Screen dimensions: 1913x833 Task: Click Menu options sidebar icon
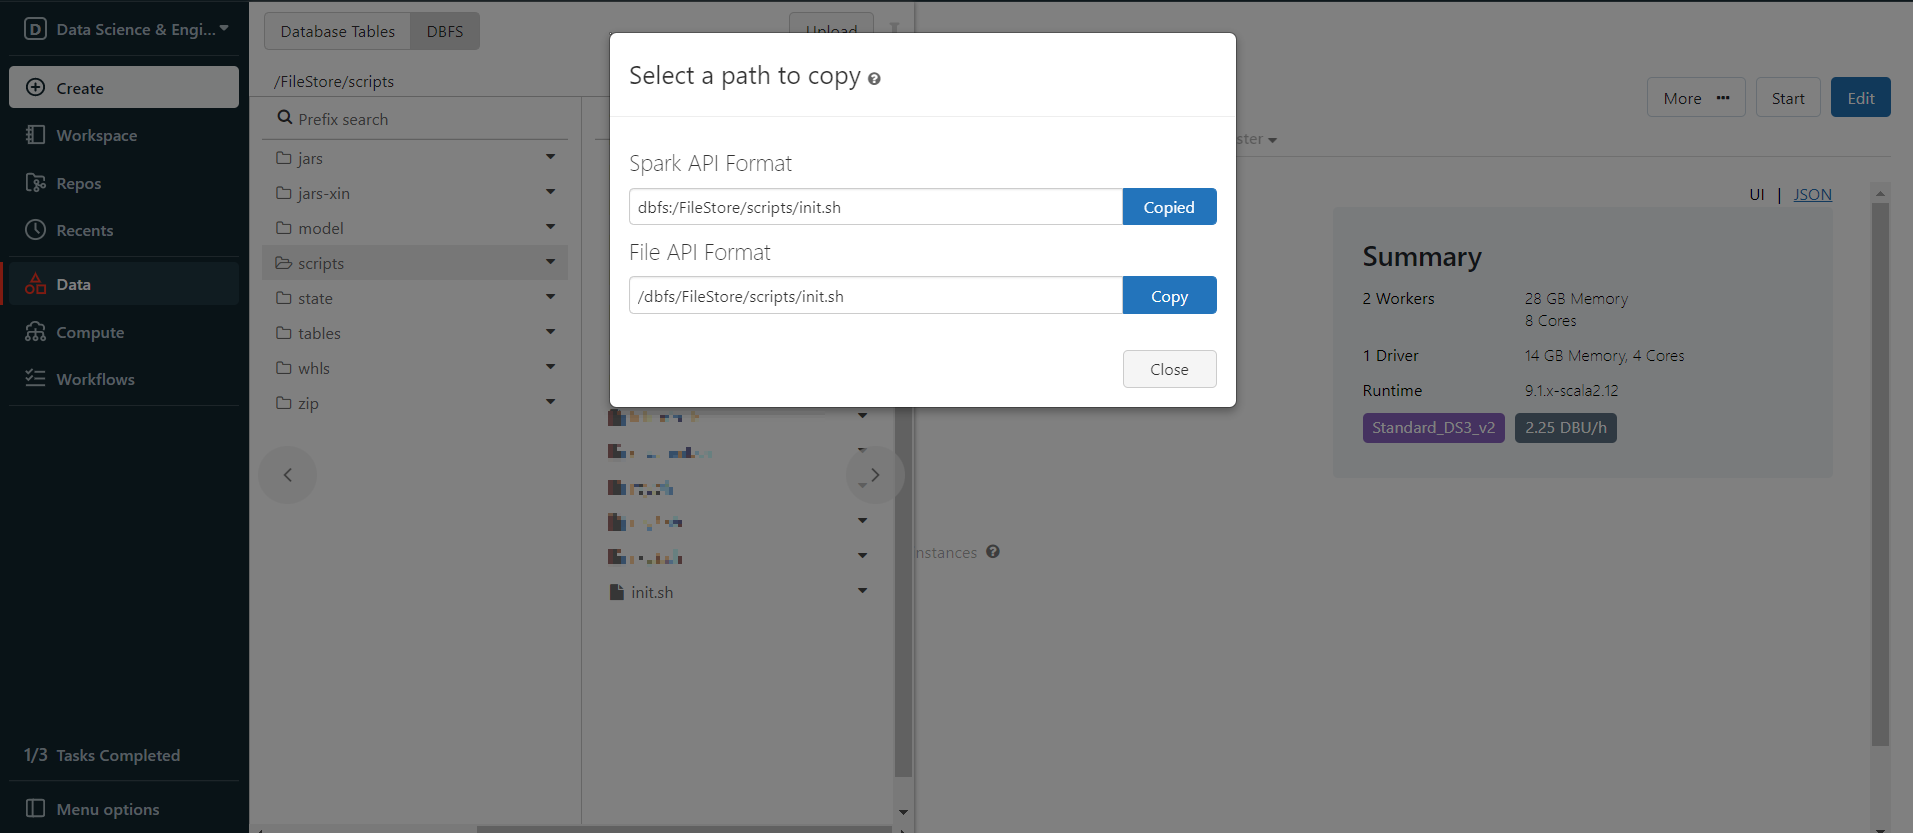35,808
